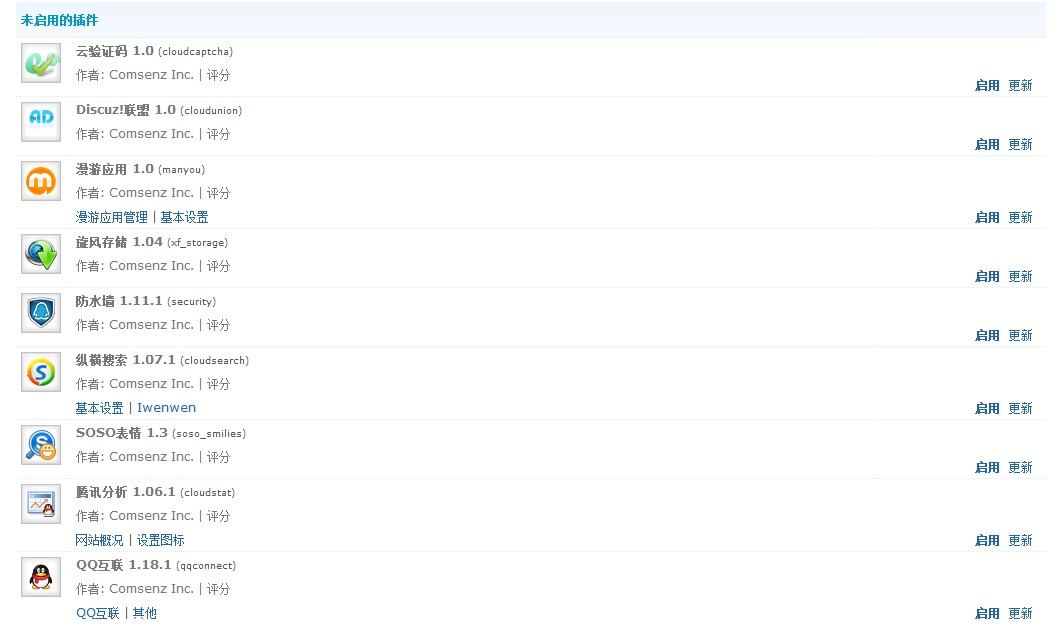Update the 漫游应用 plugin via 更新

1020,217
